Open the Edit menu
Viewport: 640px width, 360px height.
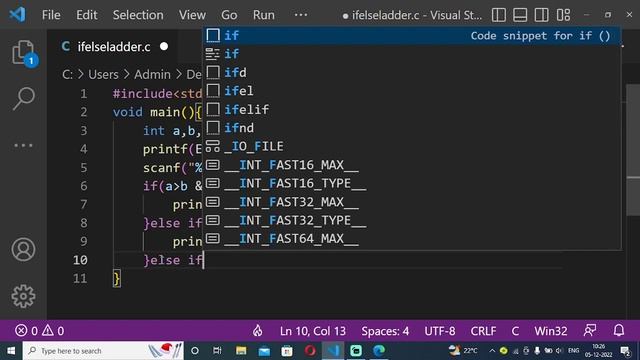(87, 15)
